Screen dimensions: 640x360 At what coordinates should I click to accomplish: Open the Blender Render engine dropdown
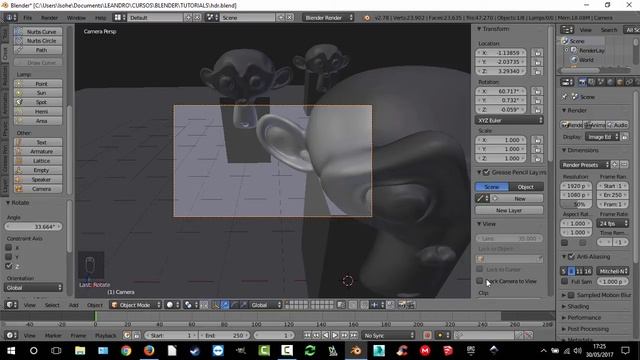point(328,18)
